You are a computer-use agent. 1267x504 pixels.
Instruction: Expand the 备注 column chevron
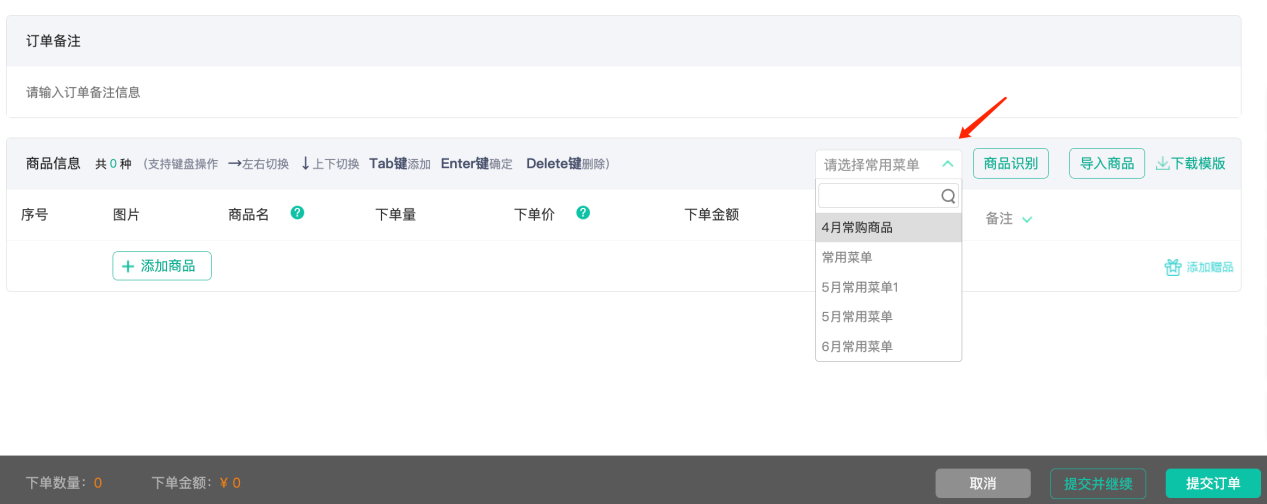click(x=1027, y=219)
